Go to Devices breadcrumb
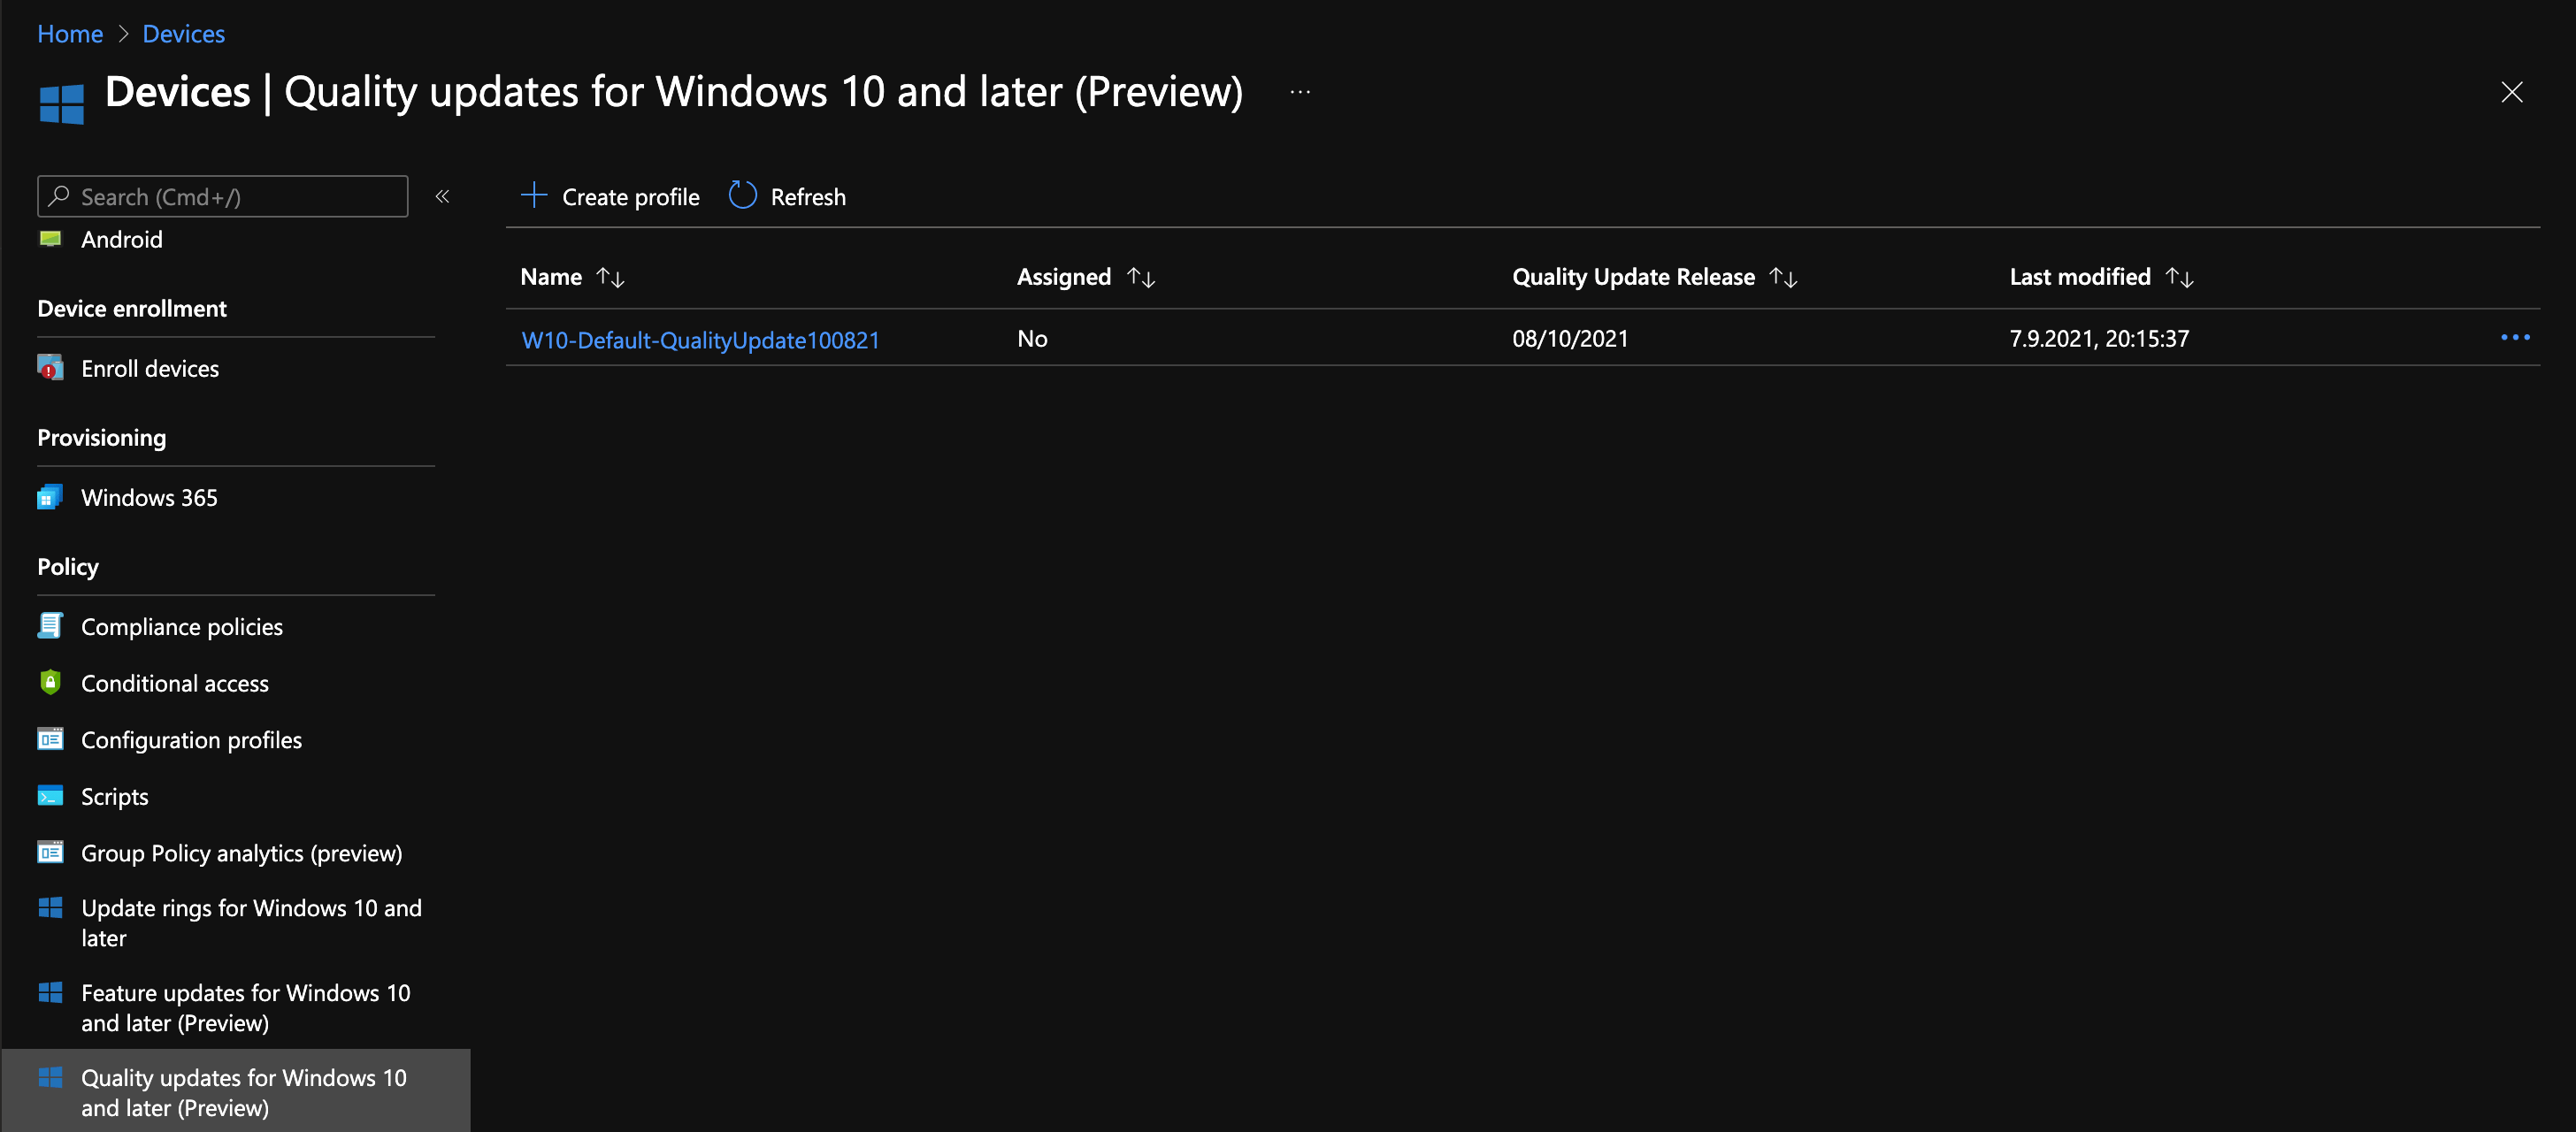 [x=184, y=34]
